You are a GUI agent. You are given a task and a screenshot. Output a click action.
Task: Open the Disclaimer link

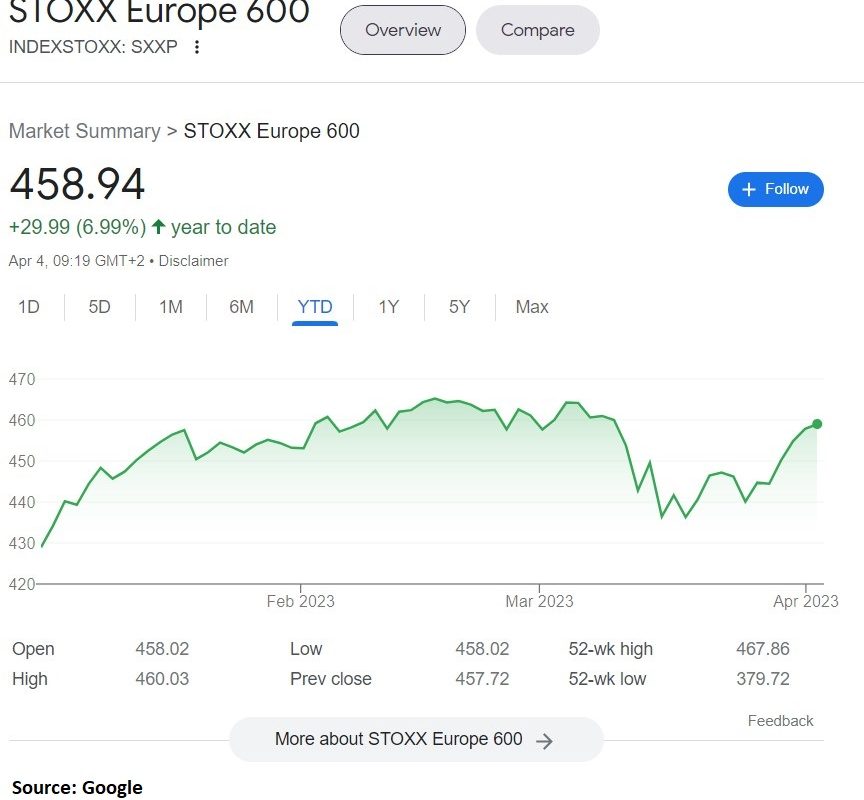point(193,261)
